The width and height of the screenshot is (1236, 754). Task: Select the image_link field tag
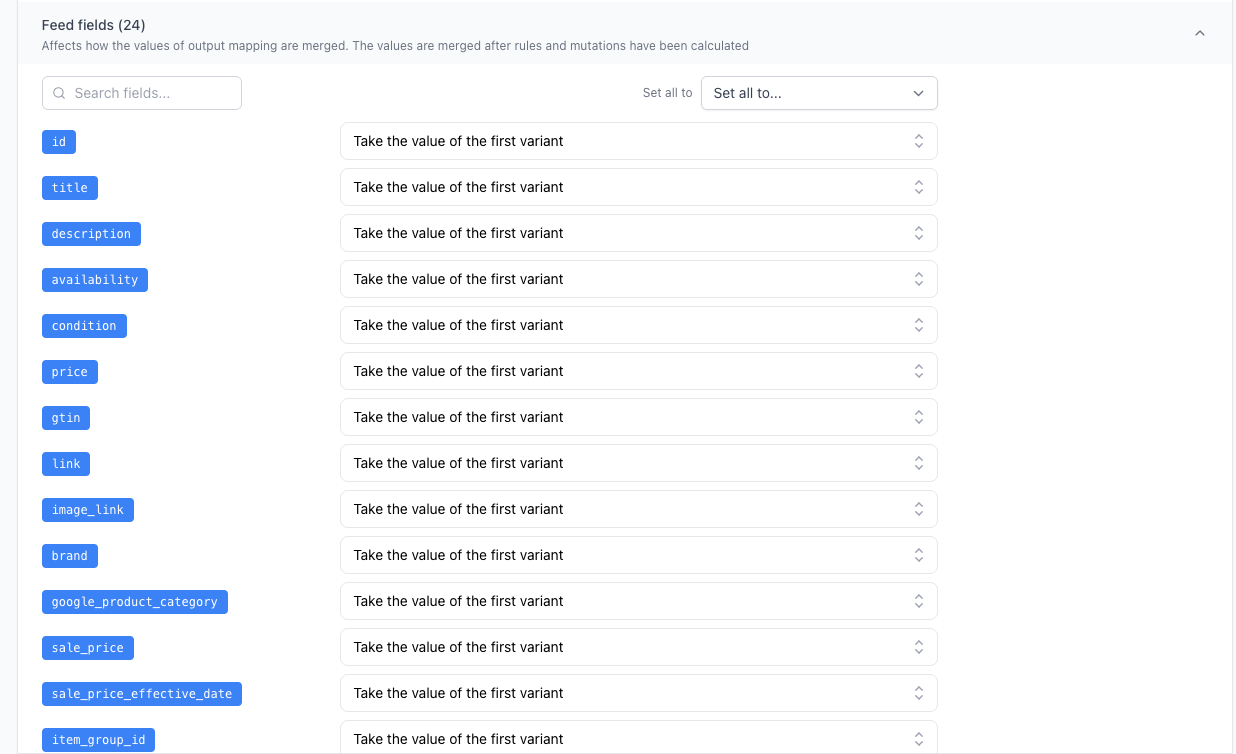click(87, 509)
